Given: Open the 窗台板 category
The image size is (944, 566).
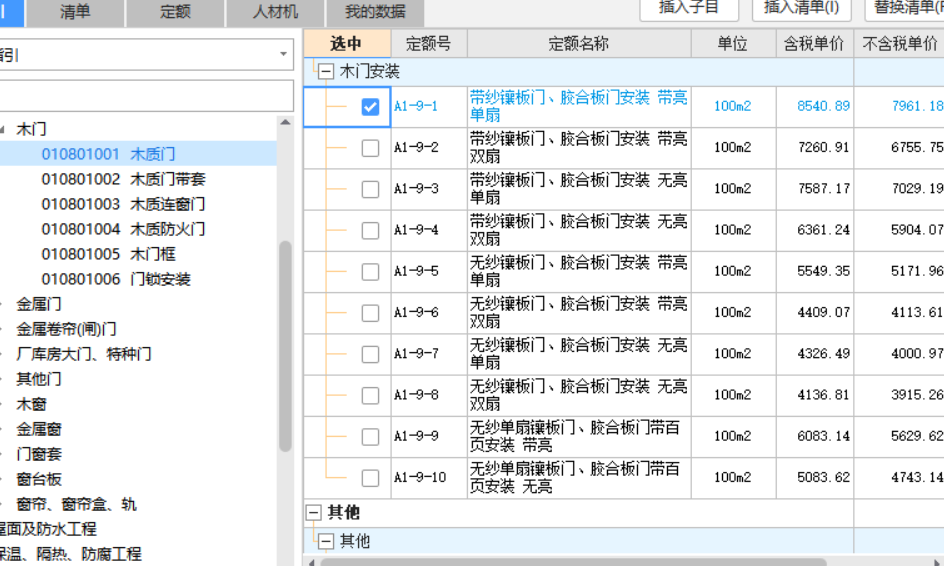Looking at the screenshot, I should pos(39,479).
